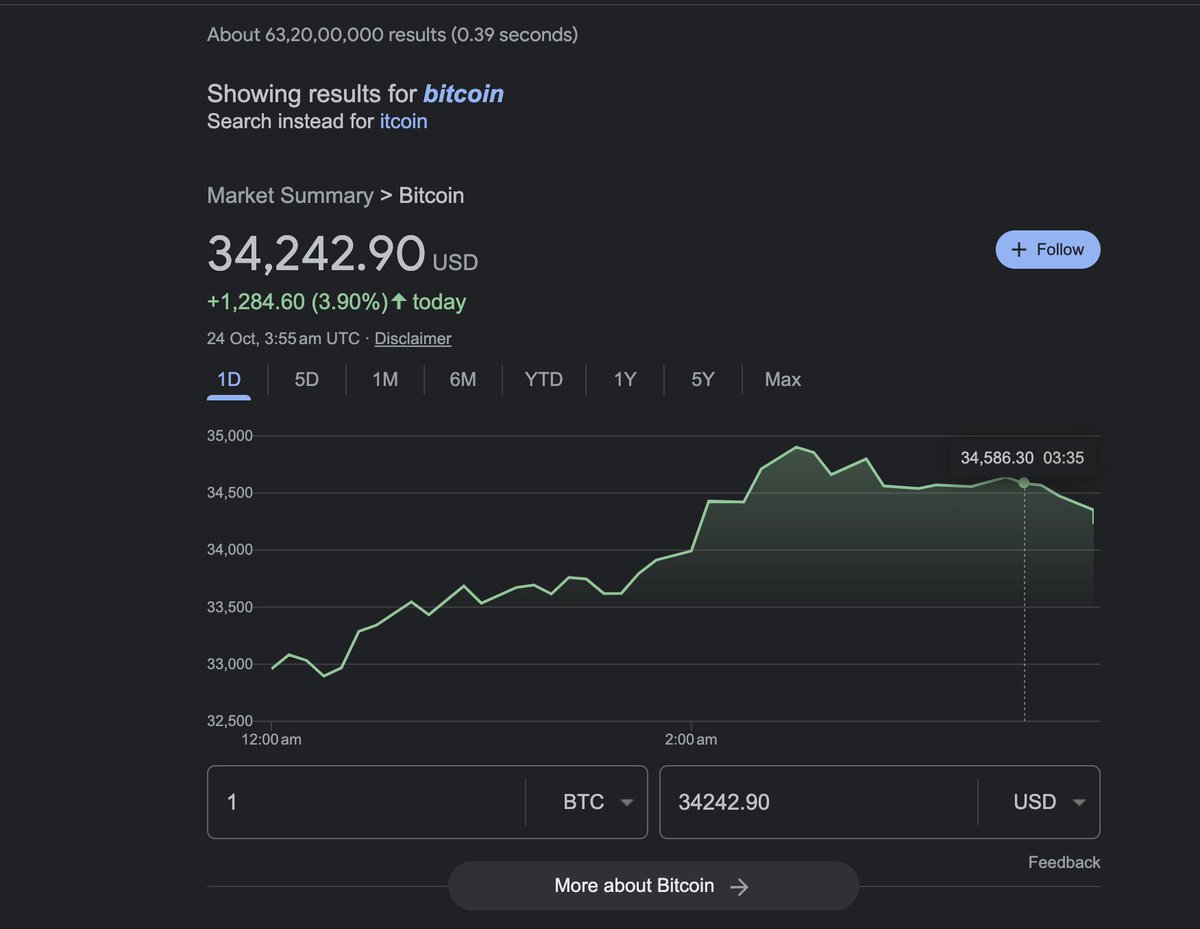This screenshot has width=1200, height=929.
Task: Click the BTC amount input field
Action: pyautogui.click(x=366, y=802)
